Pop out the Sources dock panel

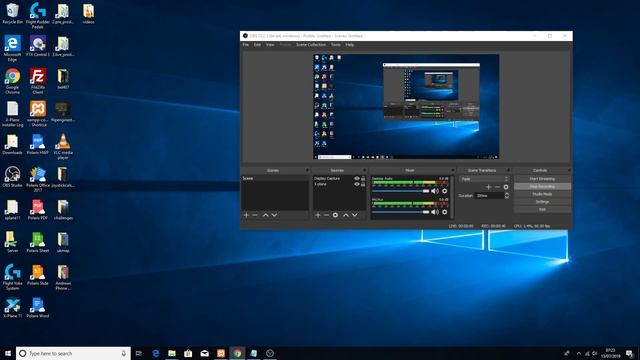(364, 170)
